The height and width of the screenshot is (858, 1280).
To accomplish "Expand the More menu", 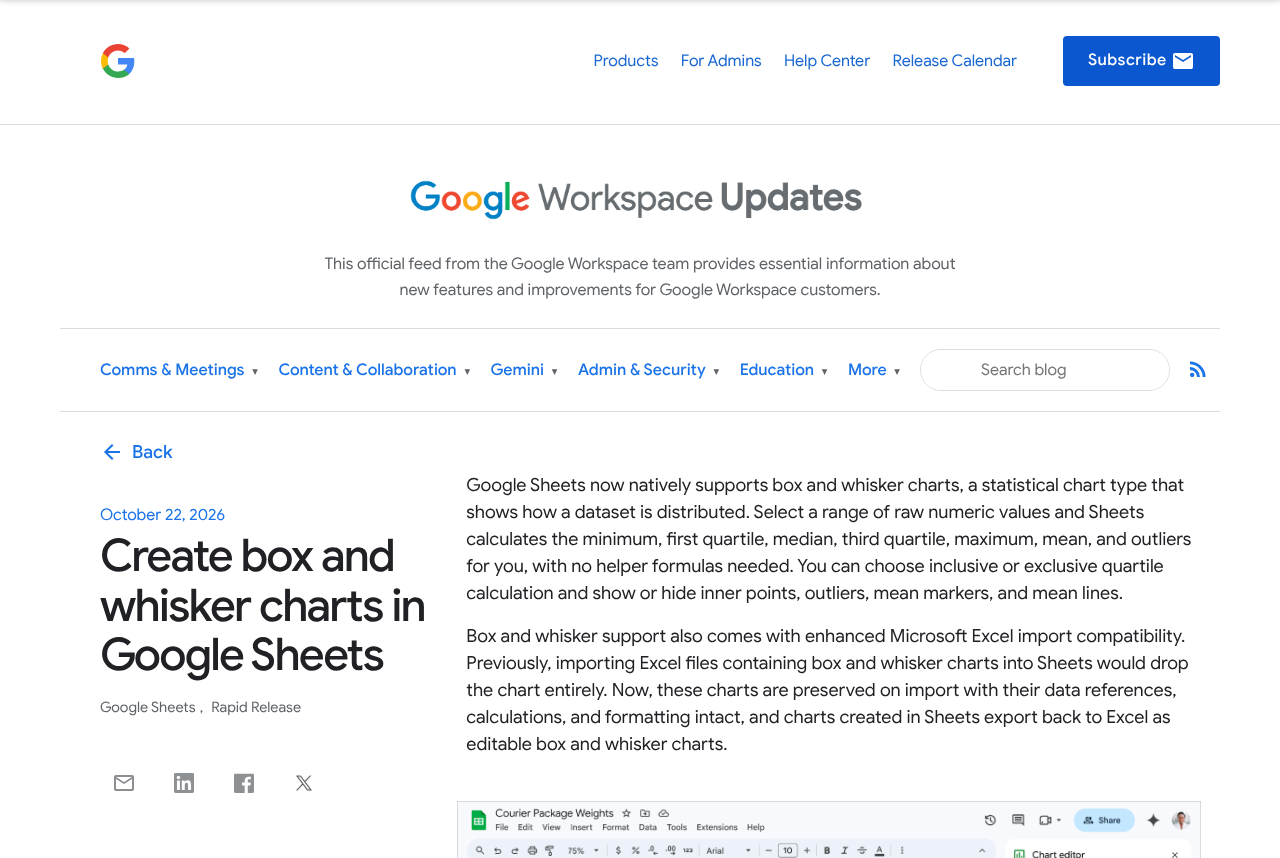I will tap(874, 370).
